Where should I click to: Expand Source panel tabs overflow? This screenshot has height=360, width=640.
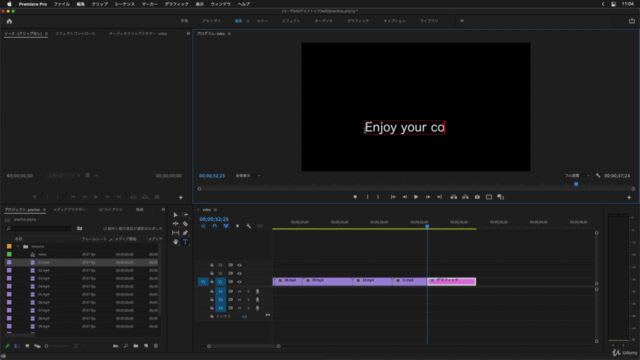coord(188,33)
